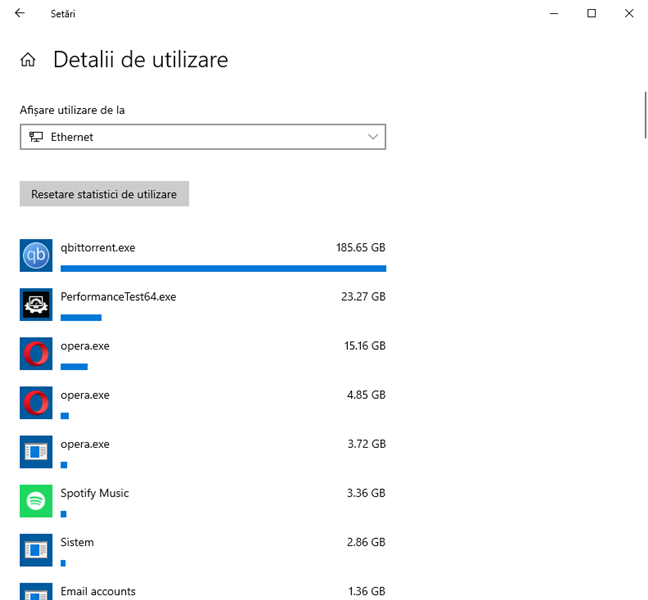Click the Detalii de utilizare heading
This screenshot has width=648, height=600.
click(x=141, y=60)
